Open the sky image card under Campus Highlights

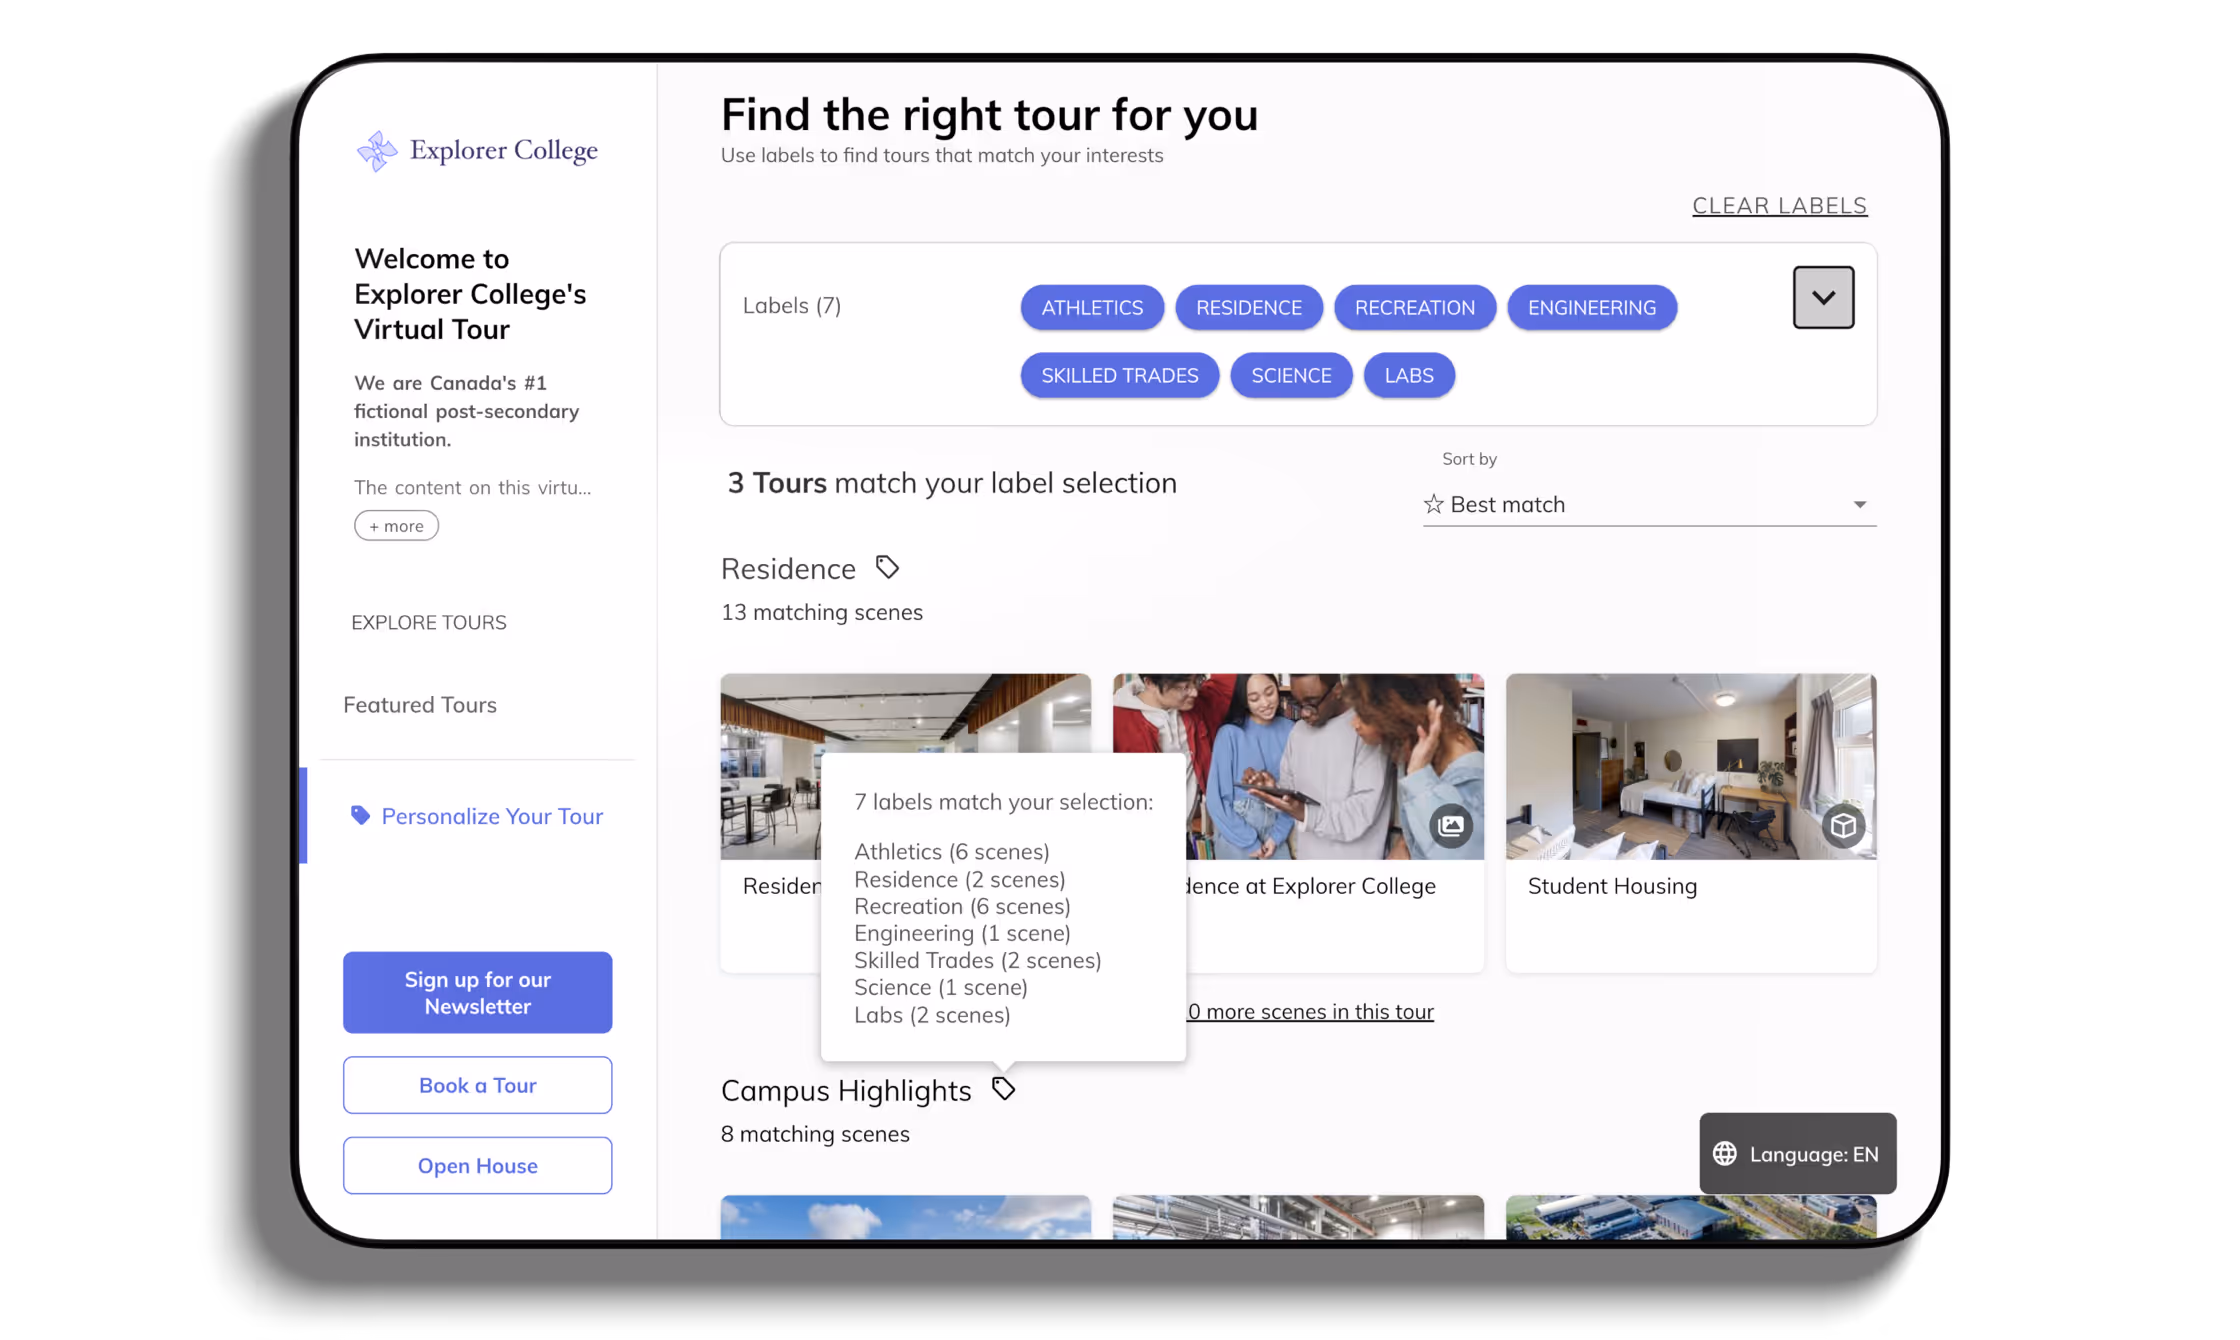[x=905, y=1217]
